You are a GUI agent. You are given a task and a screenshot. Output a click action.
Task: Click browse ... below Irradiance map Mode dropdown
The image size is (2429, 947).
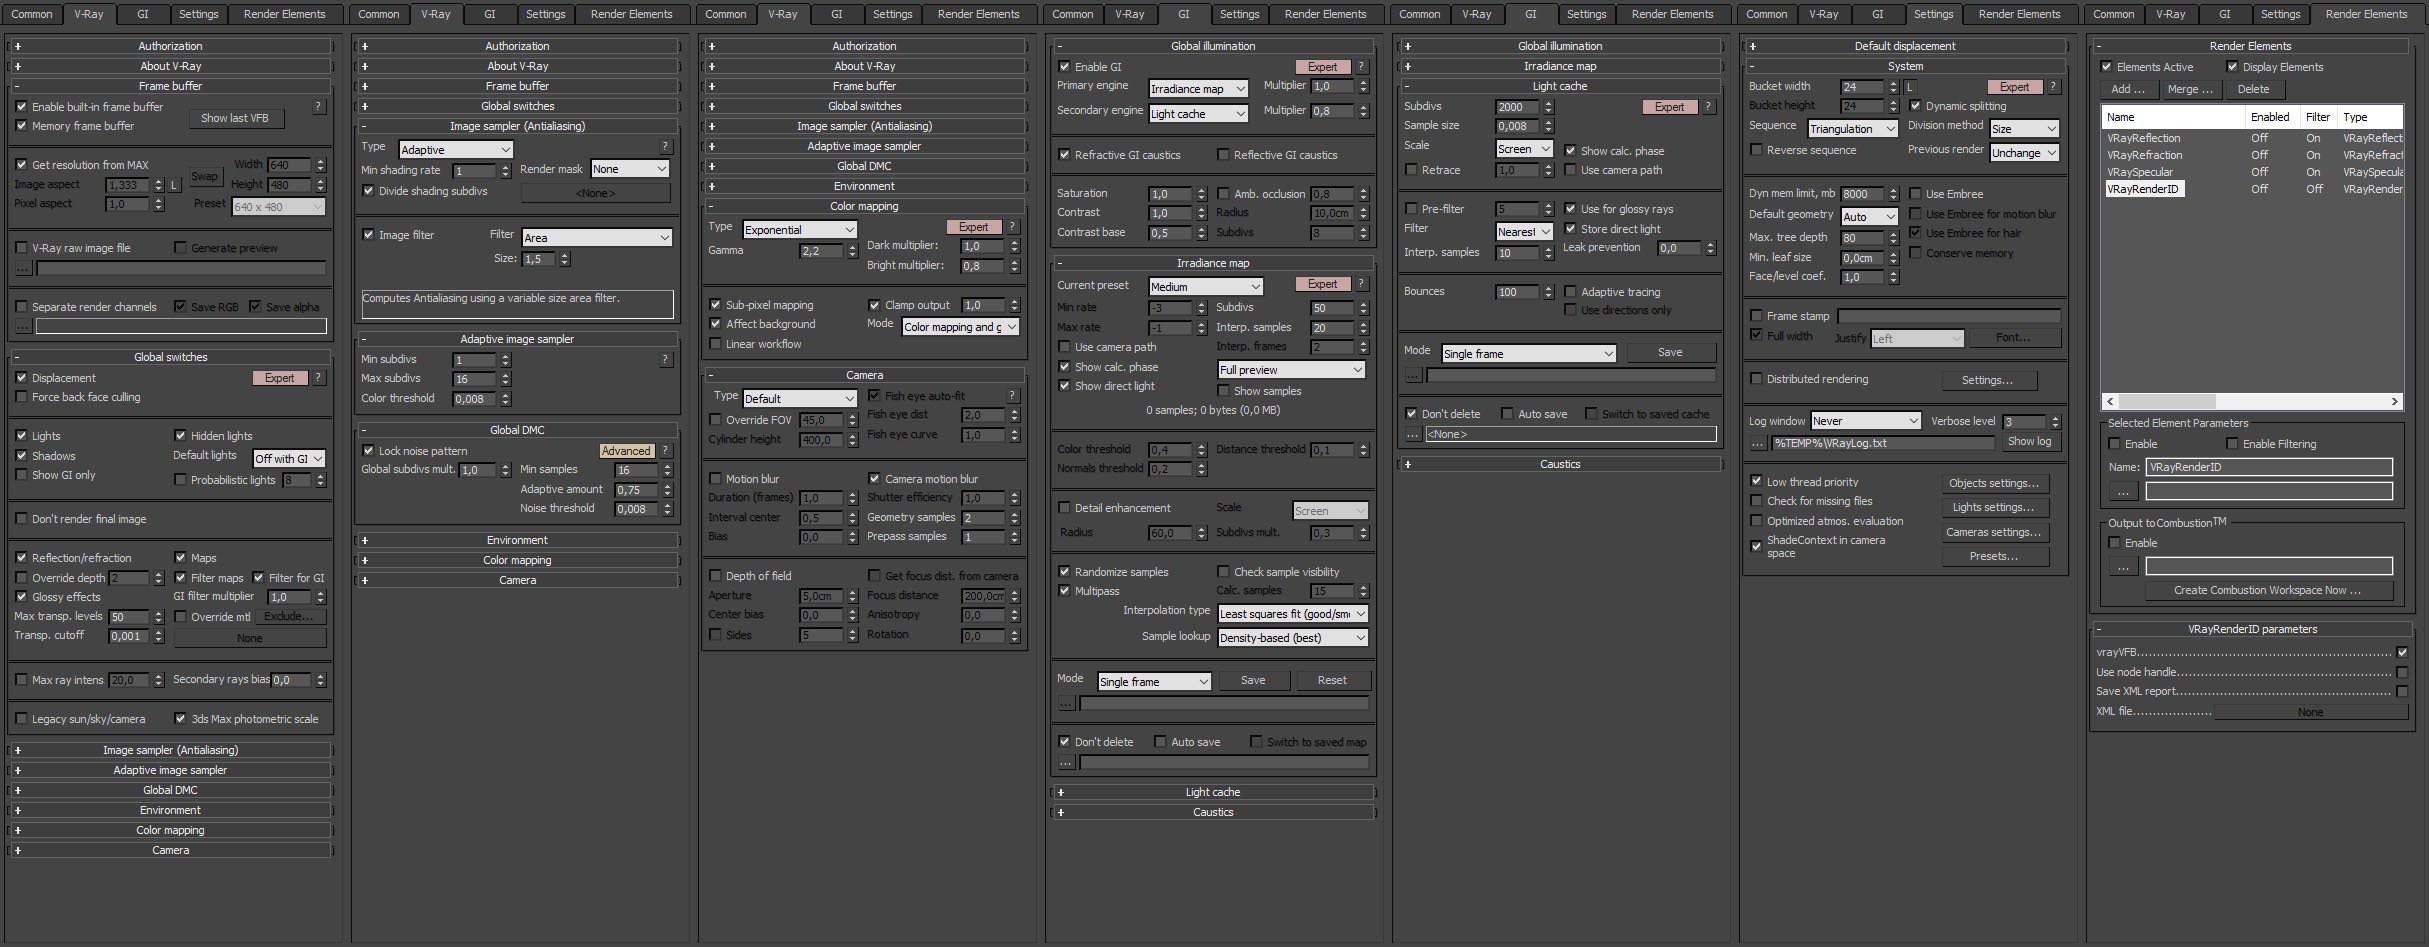pyautogui.click(x=1066, y=703)
